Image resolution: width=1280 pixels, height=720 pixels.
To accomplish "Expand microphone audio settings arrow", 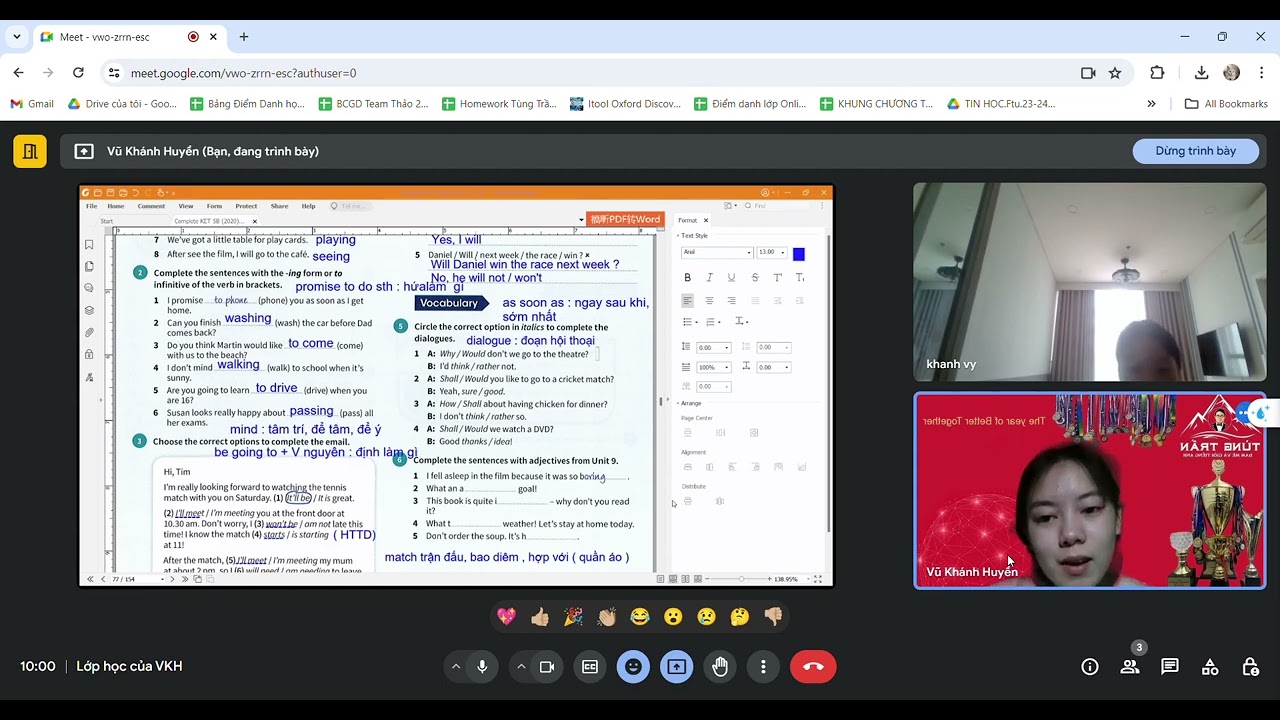I will (x=456, y=667).
